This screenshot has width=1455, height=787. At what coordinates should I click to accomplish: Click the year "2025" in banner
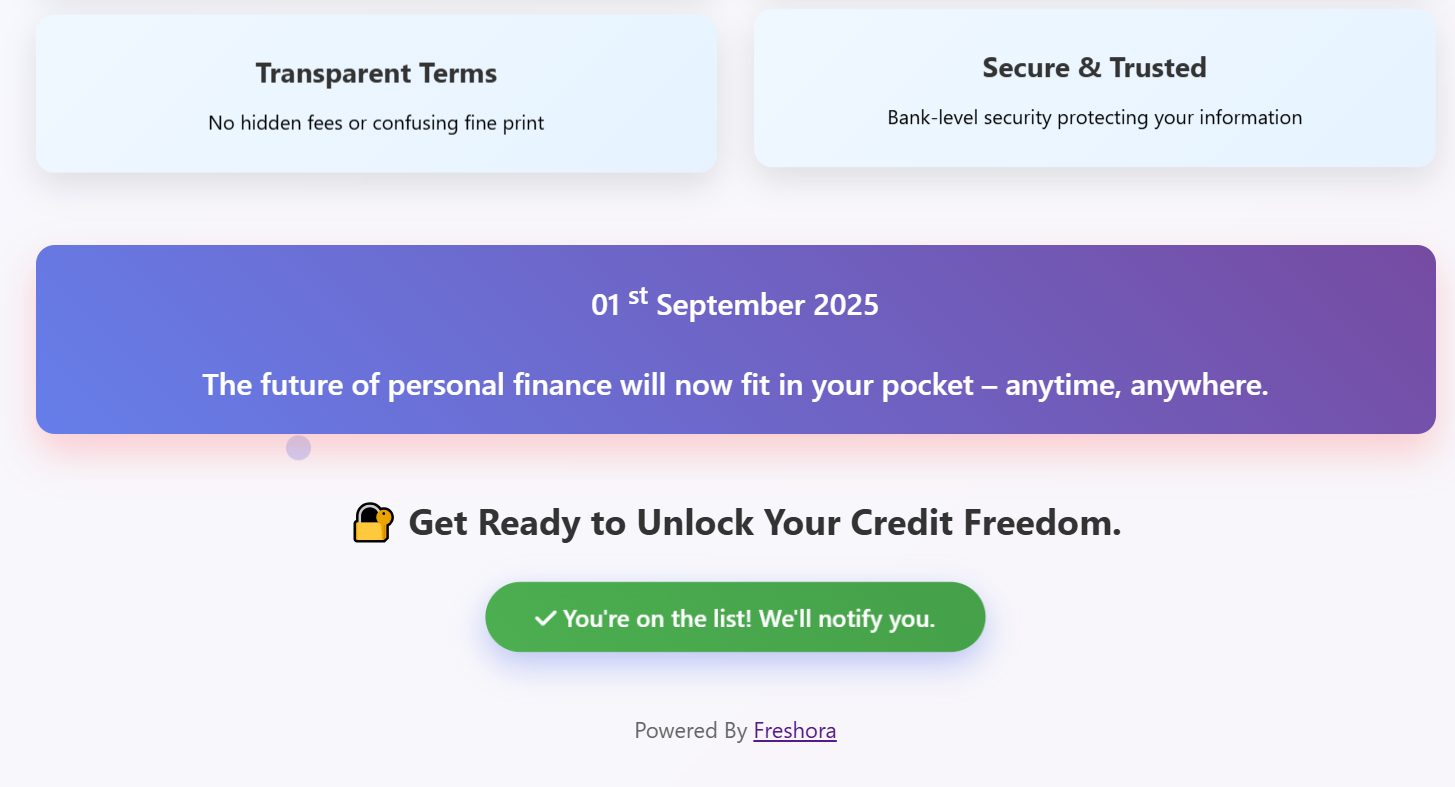click(846, 305)
